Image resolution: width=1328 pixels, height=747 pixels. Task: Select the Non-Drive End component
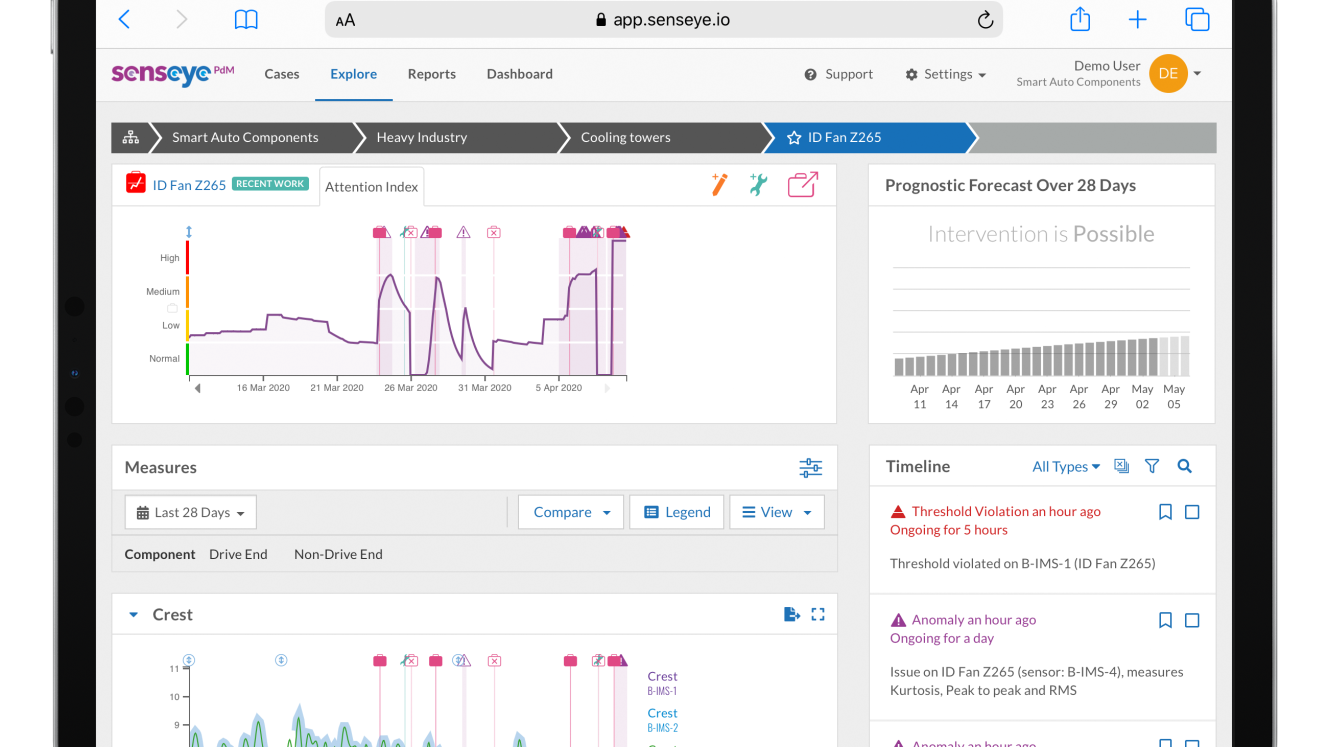click(338, 554)
